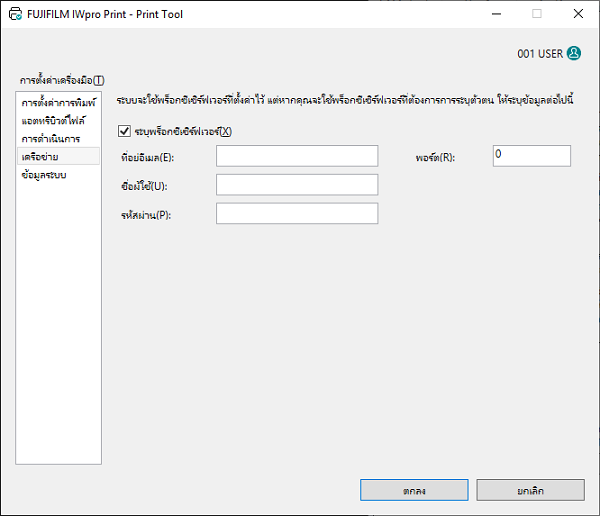Click the address (E) input field
This screenshot has width=600, height=516.
(296, 155)
